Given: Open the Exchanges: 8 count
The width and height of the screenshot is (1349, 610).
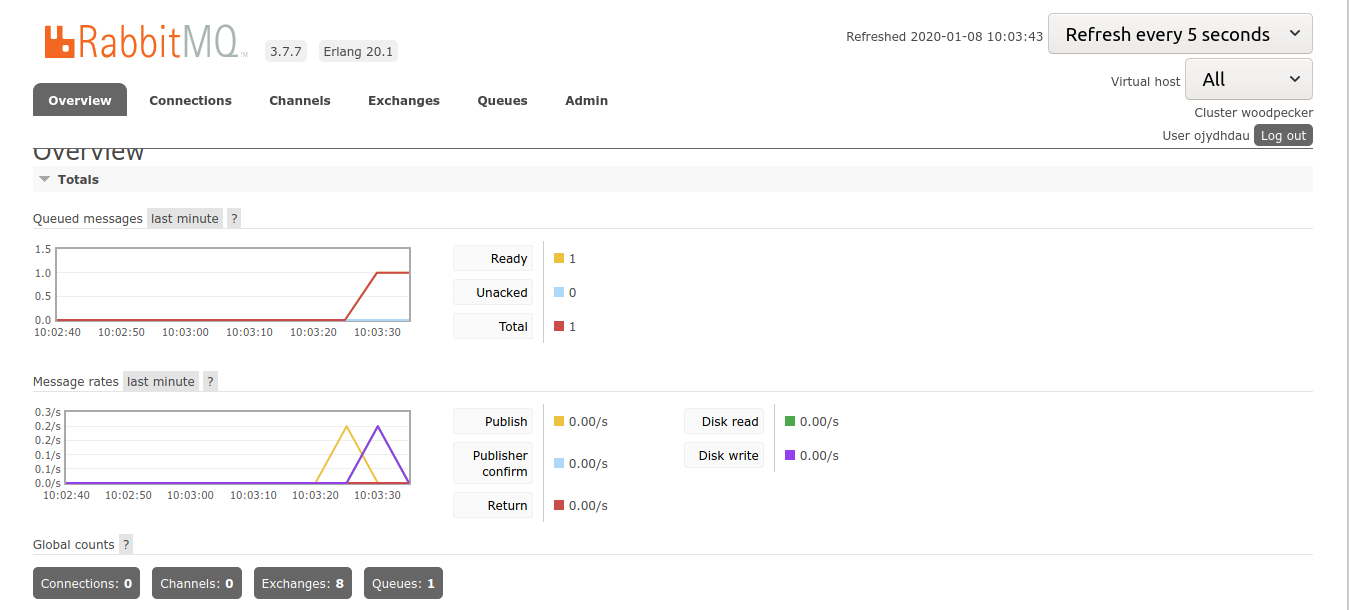Looking at the screenshot, I should 303,583.
